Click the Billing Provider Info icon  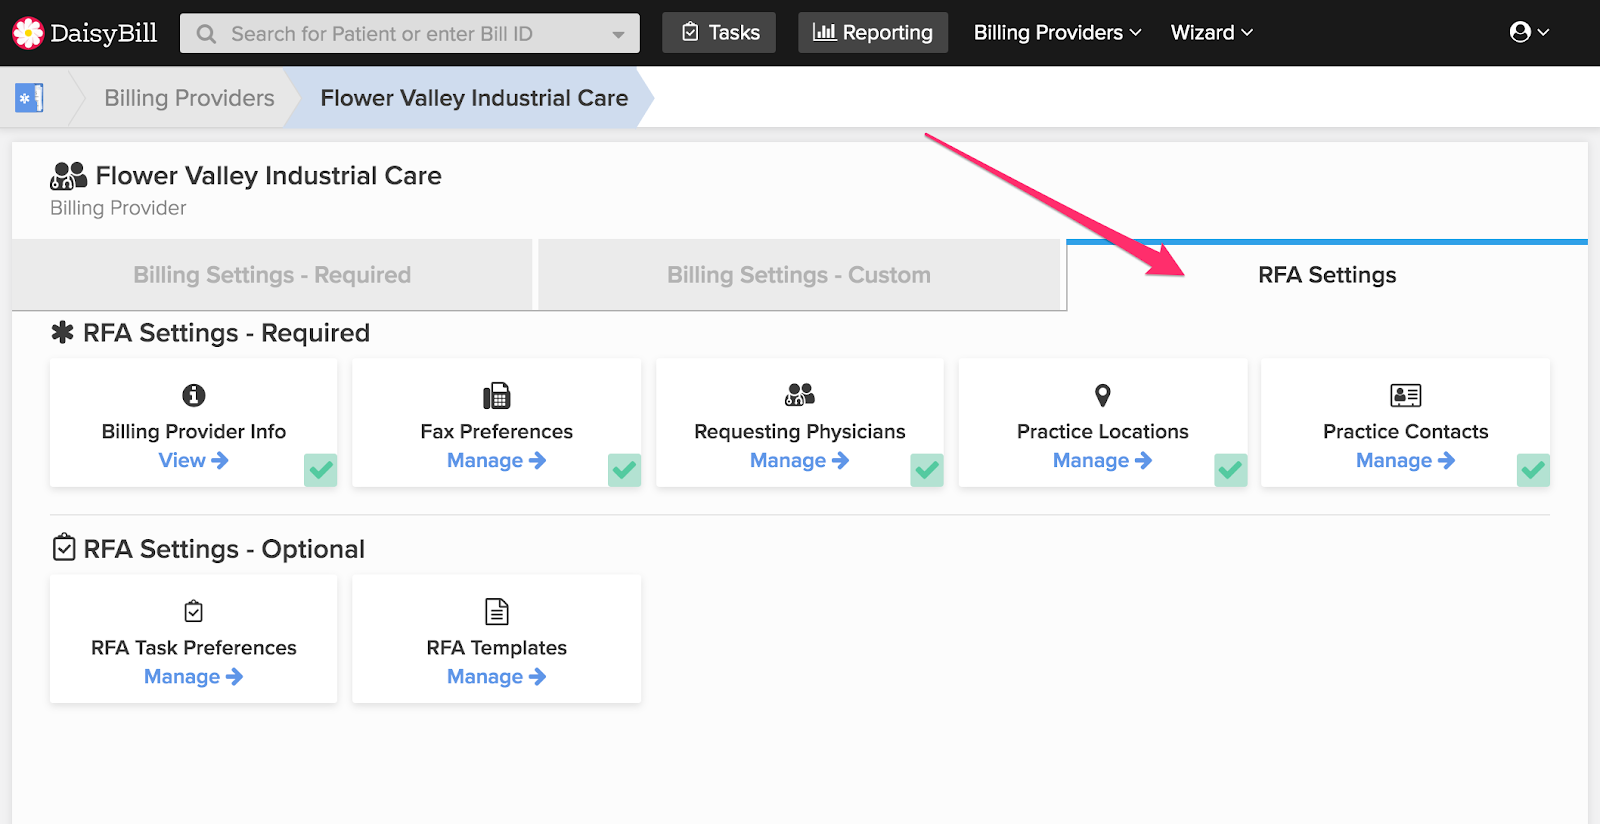(x=194, y=395)
